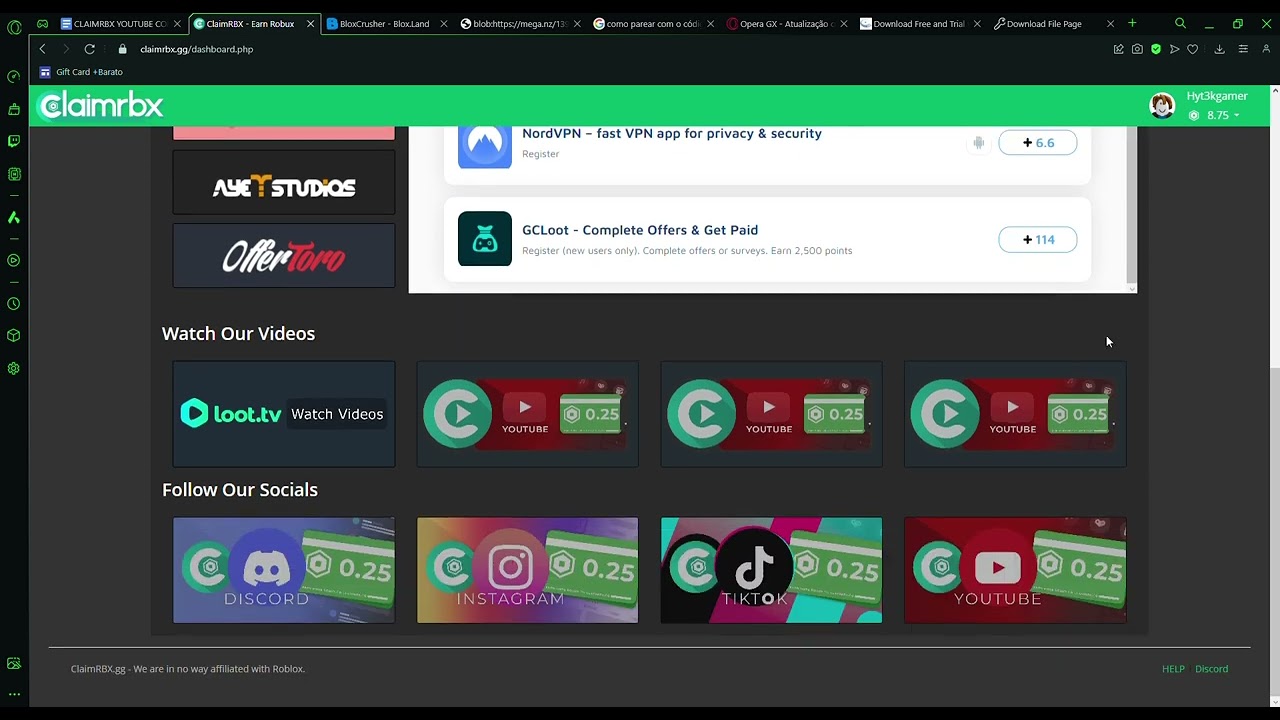Viewport: 1280px width, 720px height.
Task: Claim the +6.6 NordVPN reward
Action: pyautogui.click(x=1037, y=143)
